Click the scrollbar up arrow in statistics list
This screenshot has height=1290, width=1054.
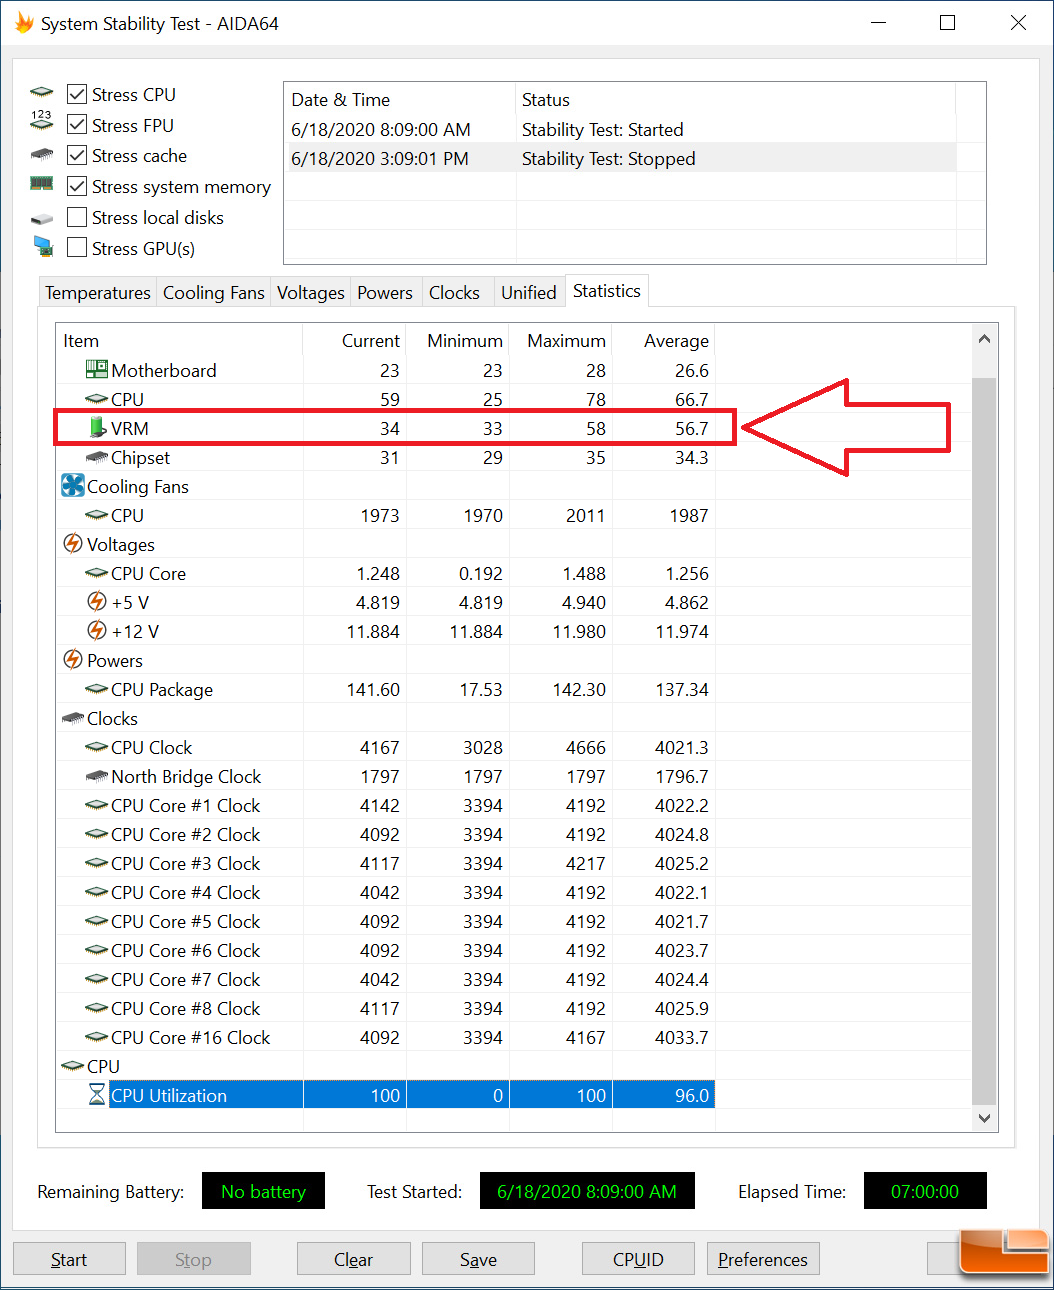(x=984, y=339)
